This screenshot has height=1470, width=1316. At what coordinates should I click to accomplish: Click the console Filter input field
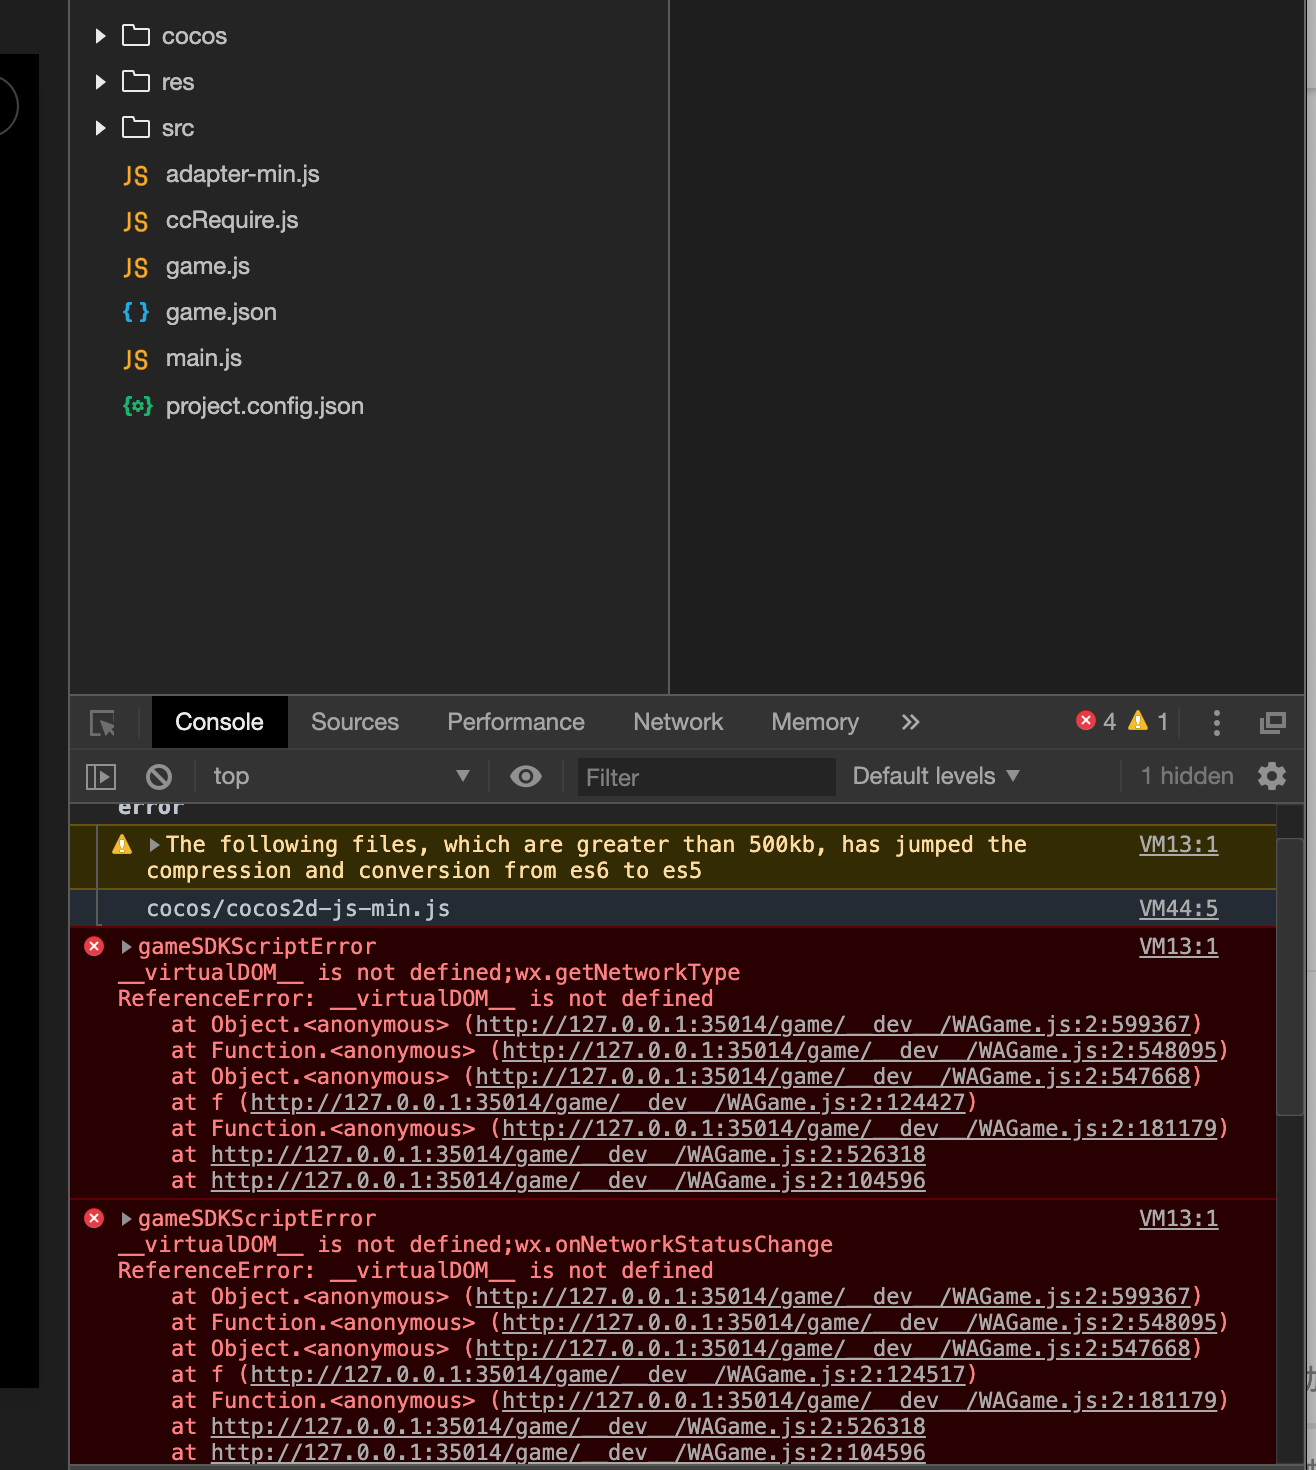pos(706,778)
